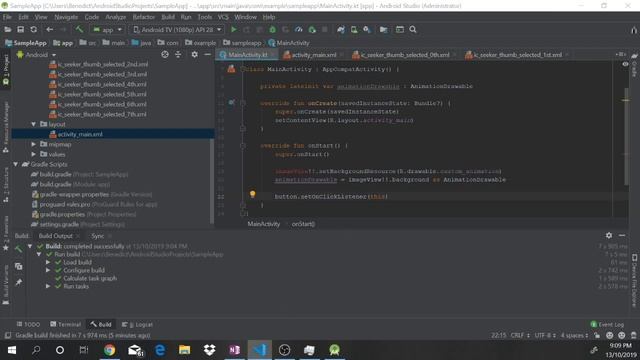Viewport: 640px width, 360px height.
Task: Open the SDK Manager icon
Action: coord(367,29)
